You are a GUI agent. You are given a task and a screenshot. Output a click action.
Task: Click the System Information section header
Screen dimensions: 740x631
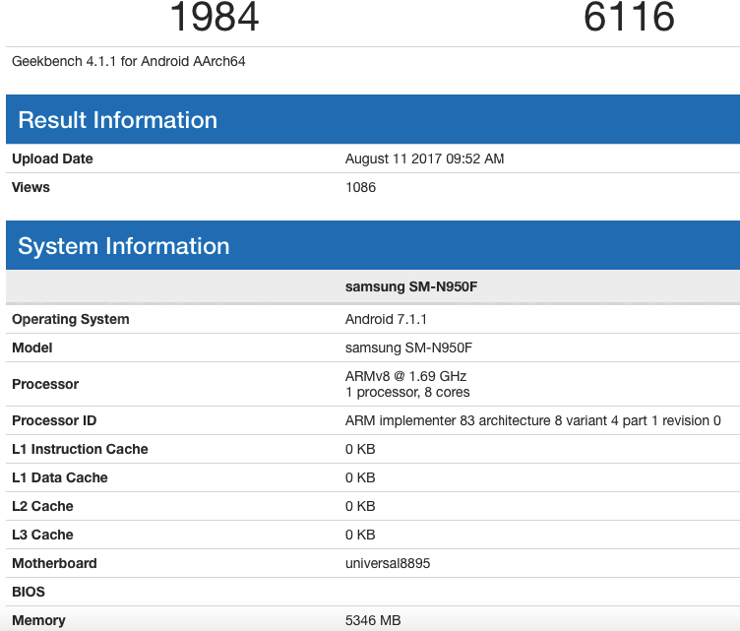(373, 245)
